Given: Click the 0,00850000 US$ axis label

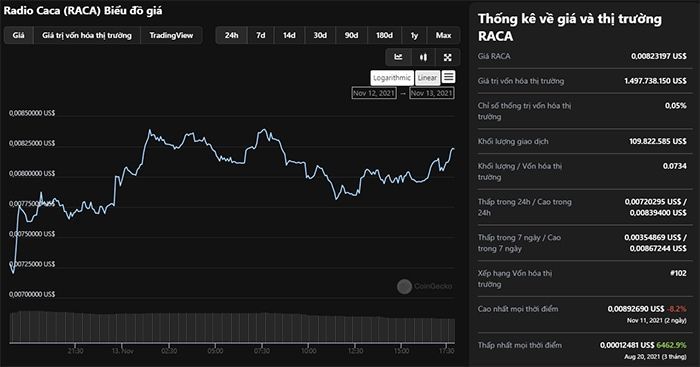Looking at the screenshot, I should click(x=32, y=113).
